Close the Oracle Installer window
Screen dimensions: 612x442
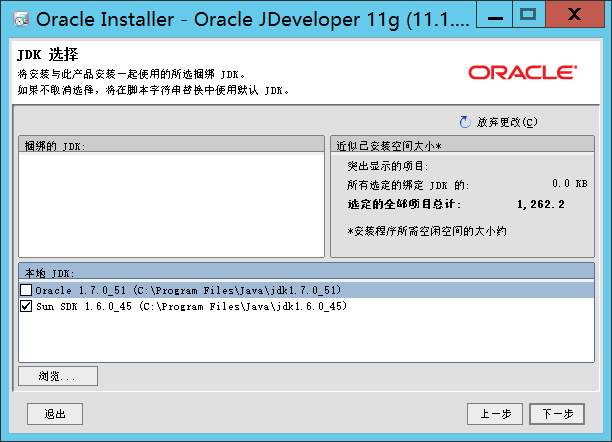pyautogui.click(x=575, y=14)
